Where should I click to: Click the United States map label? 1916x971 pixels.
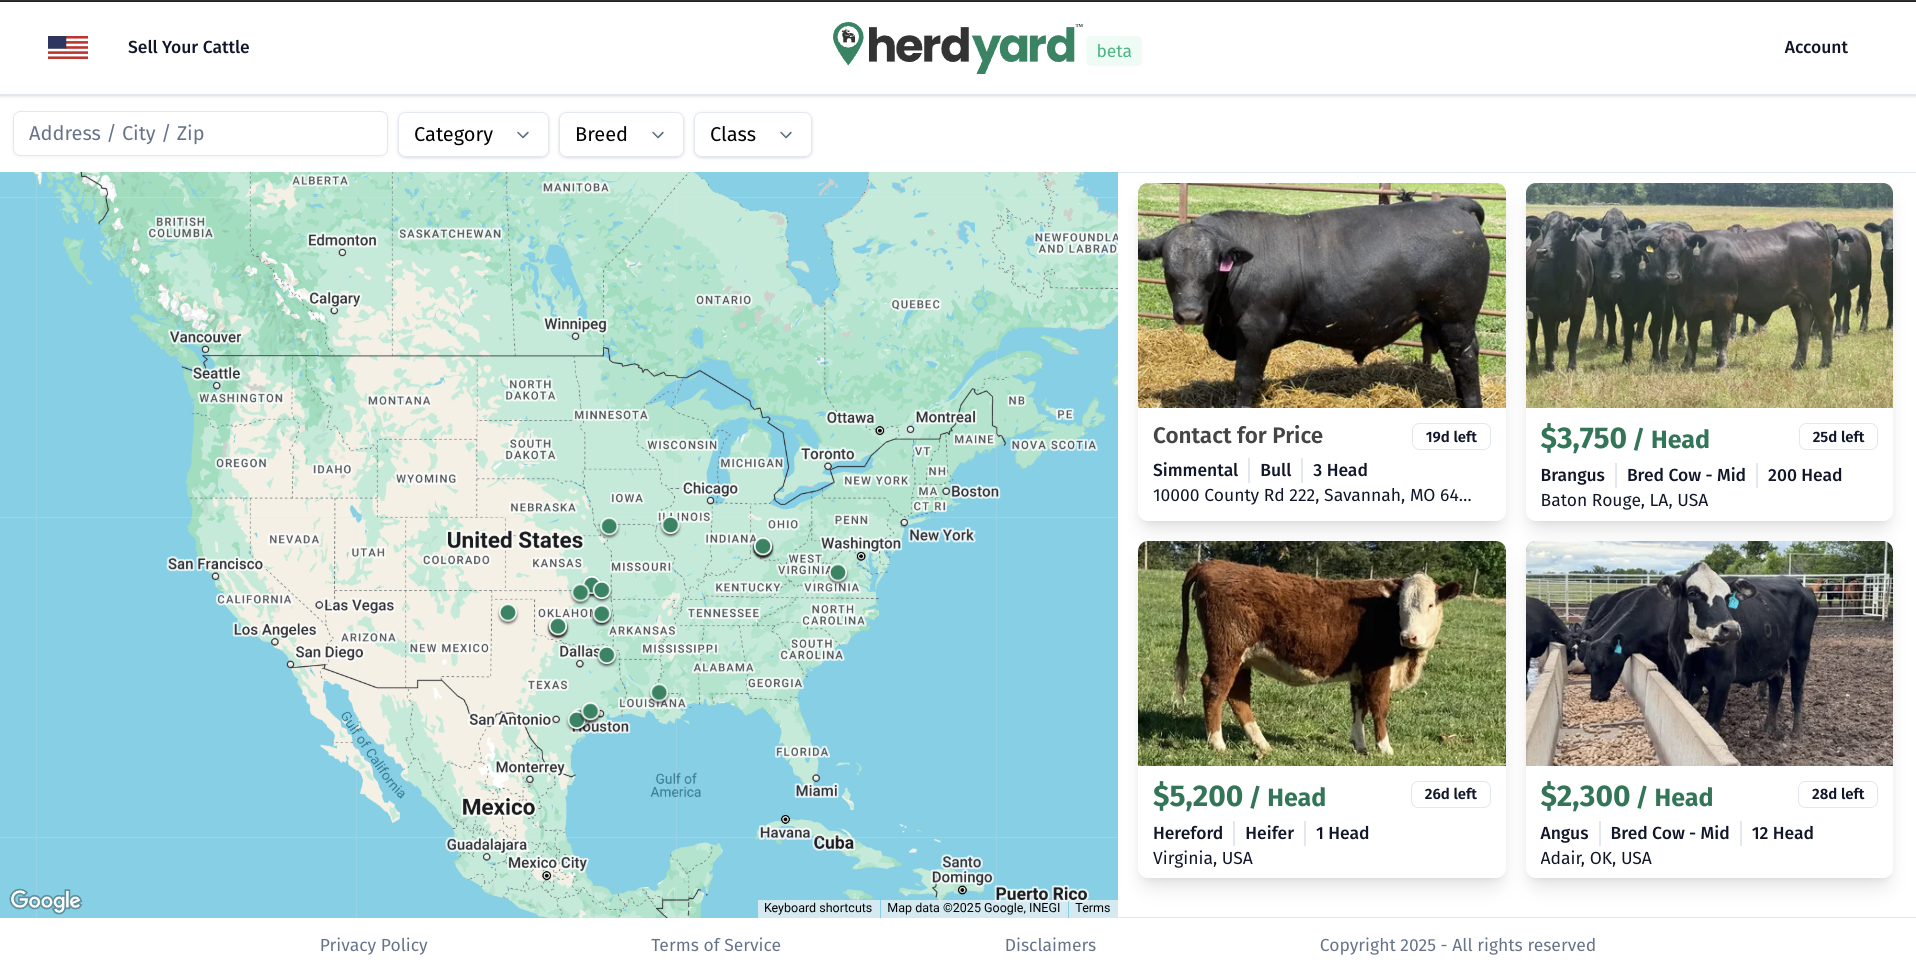pyautogui.click(x=514, y=540)
